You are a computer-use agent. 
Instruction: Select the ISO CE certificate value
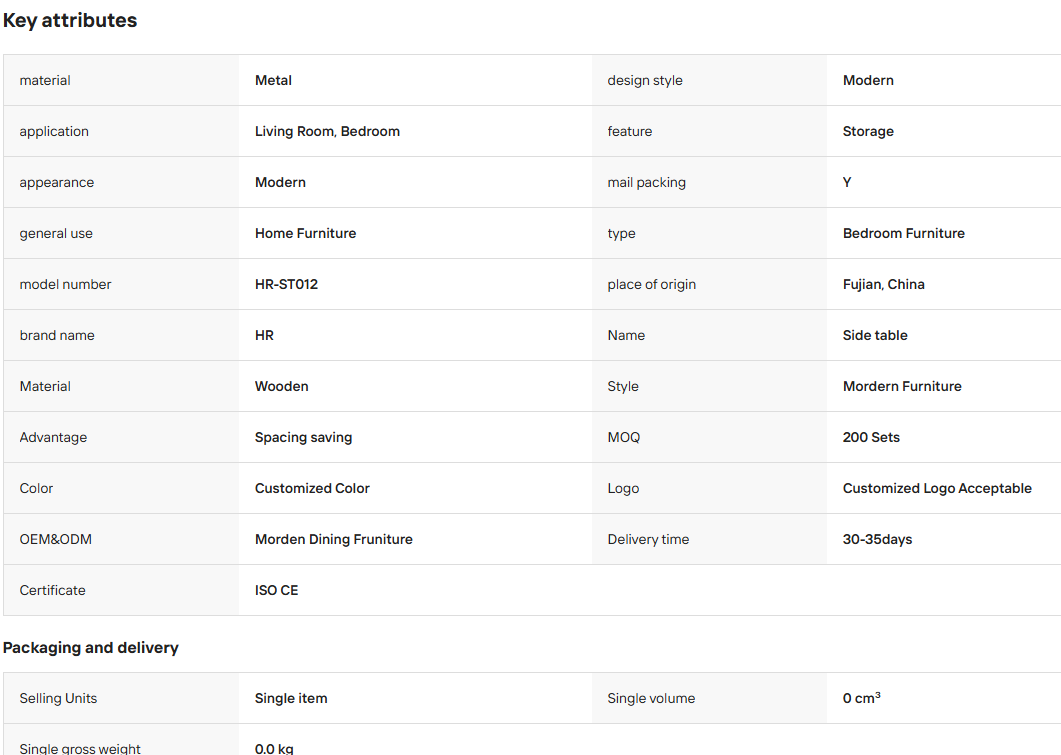(277, 591)
